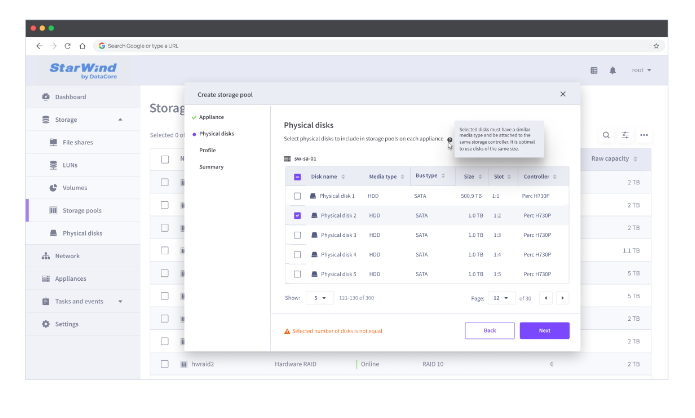Open Storage pools in sidebar
The image size is (695, 418).
point(82,211)
